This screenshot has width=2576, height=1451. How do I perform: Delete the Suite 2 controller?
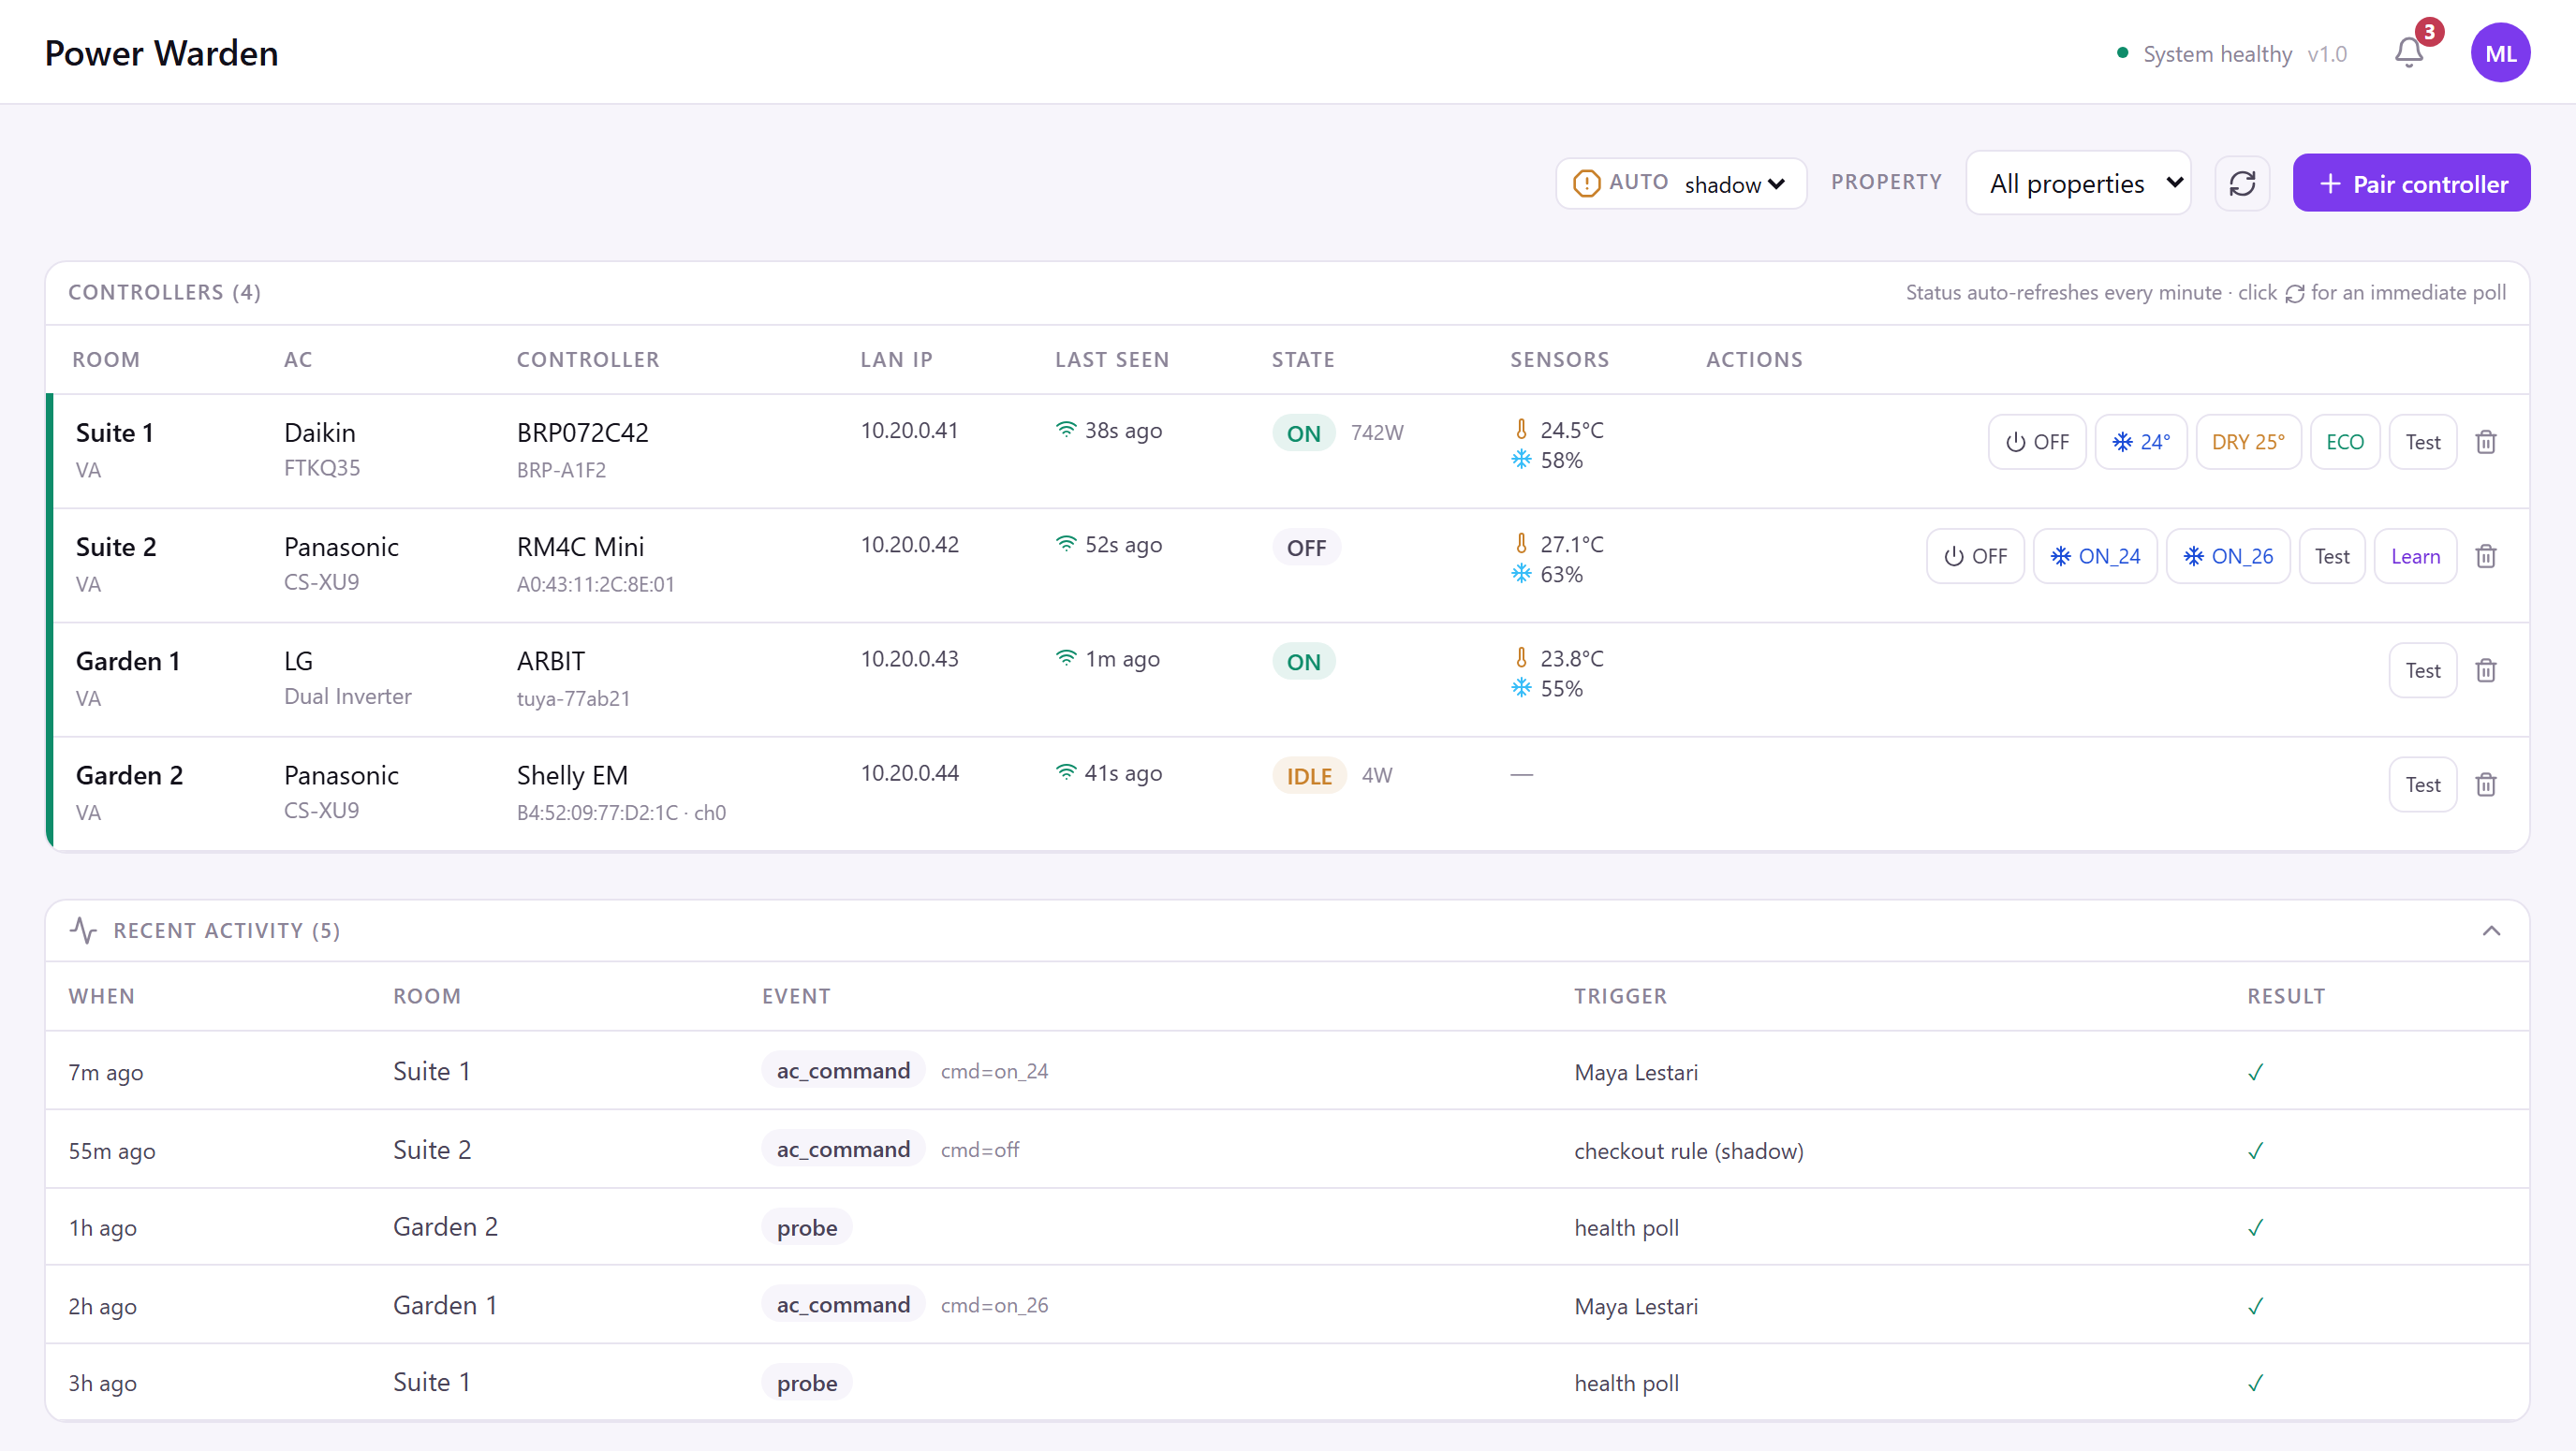tap(2486, 556)
